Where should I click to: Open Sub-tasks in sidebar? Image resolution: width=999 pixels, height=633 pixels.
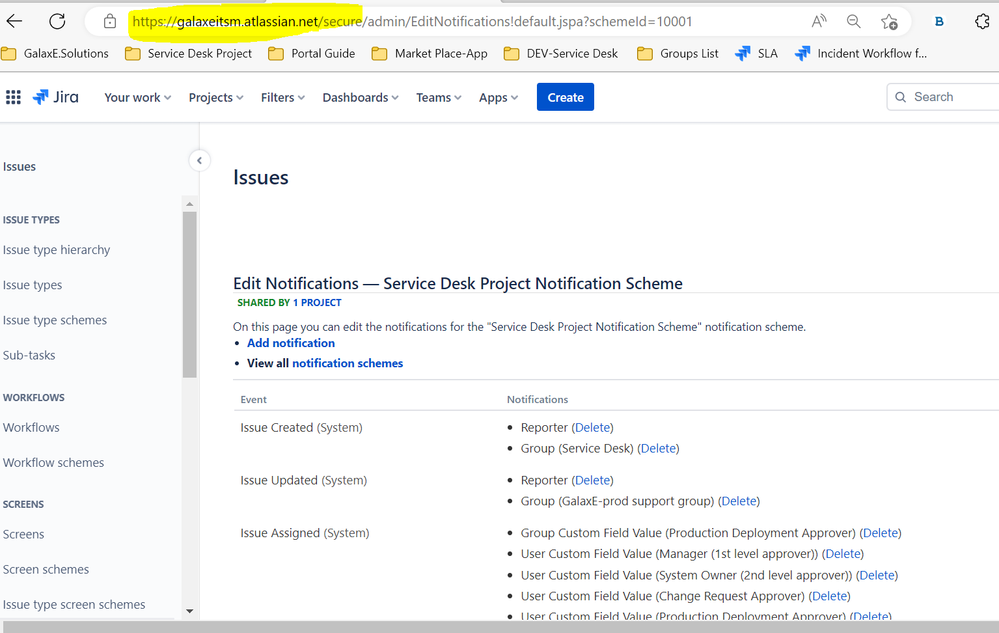[29, 355]
